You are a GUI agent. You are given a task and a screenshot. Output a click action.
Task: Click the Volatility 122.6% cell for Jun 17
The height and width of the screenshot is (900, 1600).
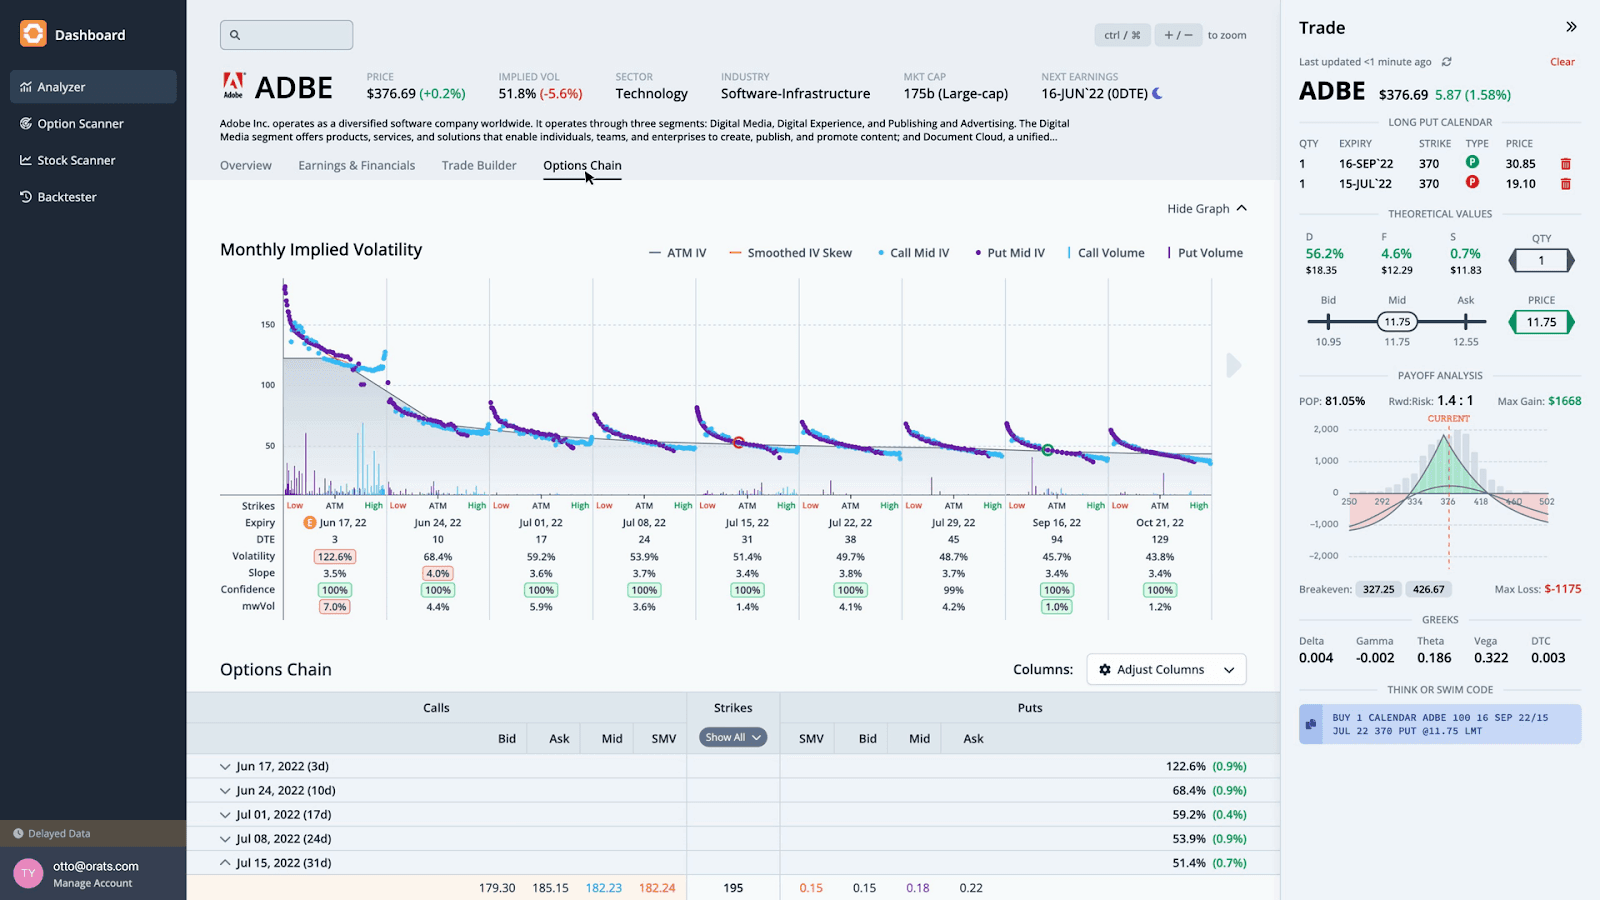335,557
